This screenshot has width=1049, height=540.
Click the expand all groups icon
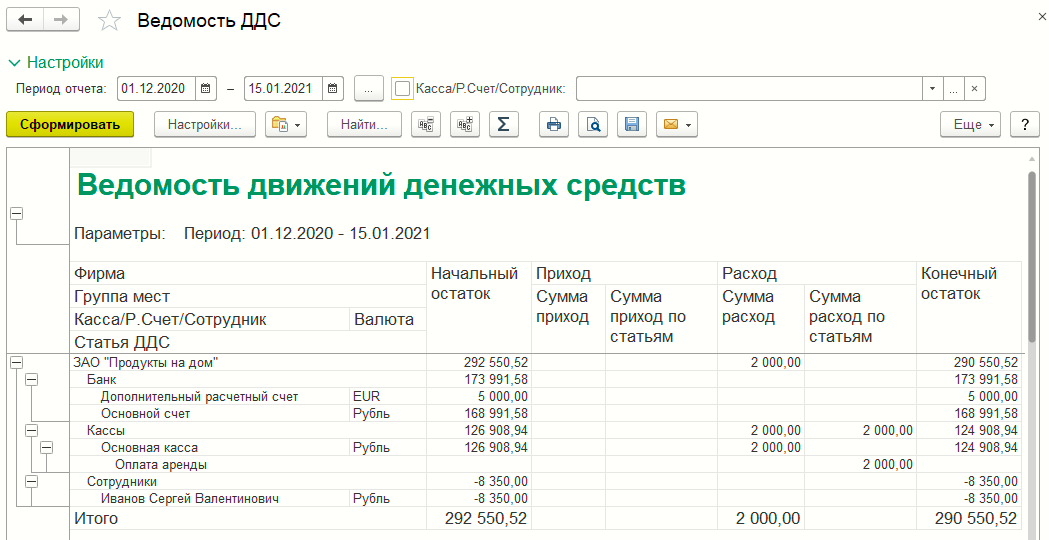click(x=465, y=124)
